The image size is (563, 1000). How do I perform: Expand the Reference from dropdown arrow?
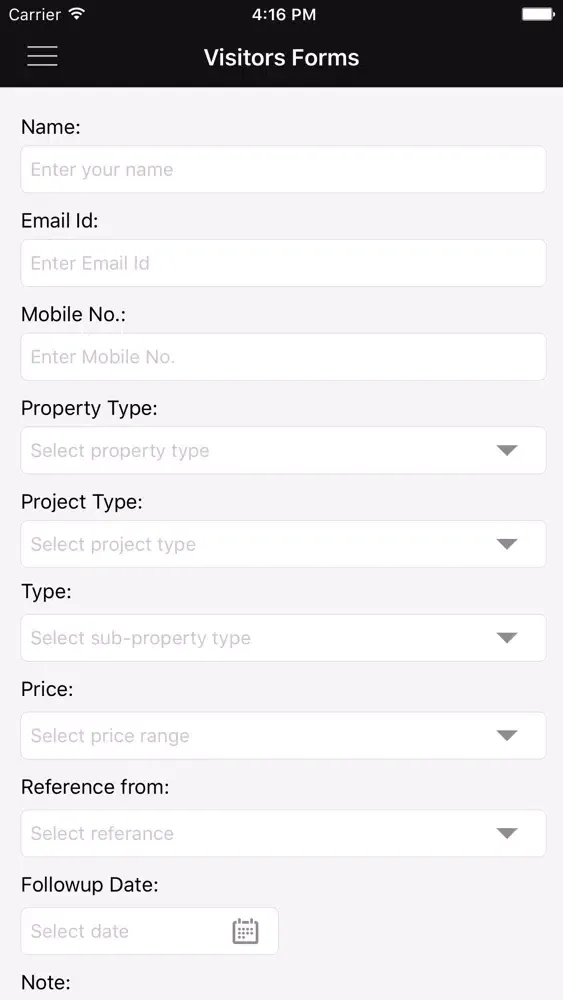[x=507, y=833]
